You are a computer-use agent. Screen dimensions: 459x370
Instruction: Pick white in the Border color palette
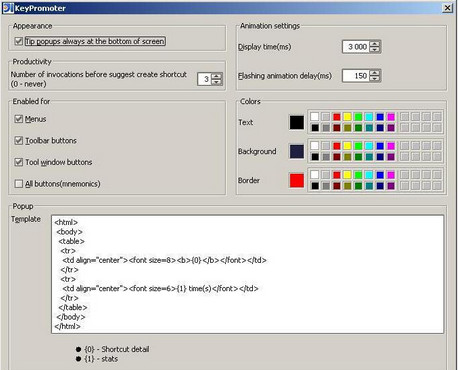tap(315, 175)
